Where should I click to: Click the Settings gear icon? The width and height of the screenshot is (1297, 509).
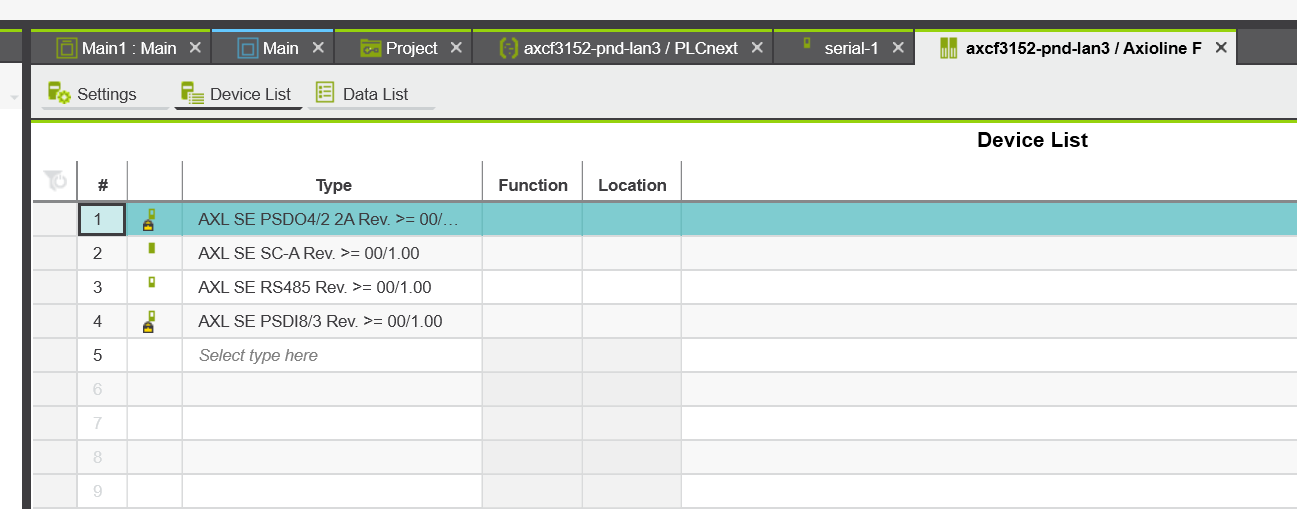[59, 94]
